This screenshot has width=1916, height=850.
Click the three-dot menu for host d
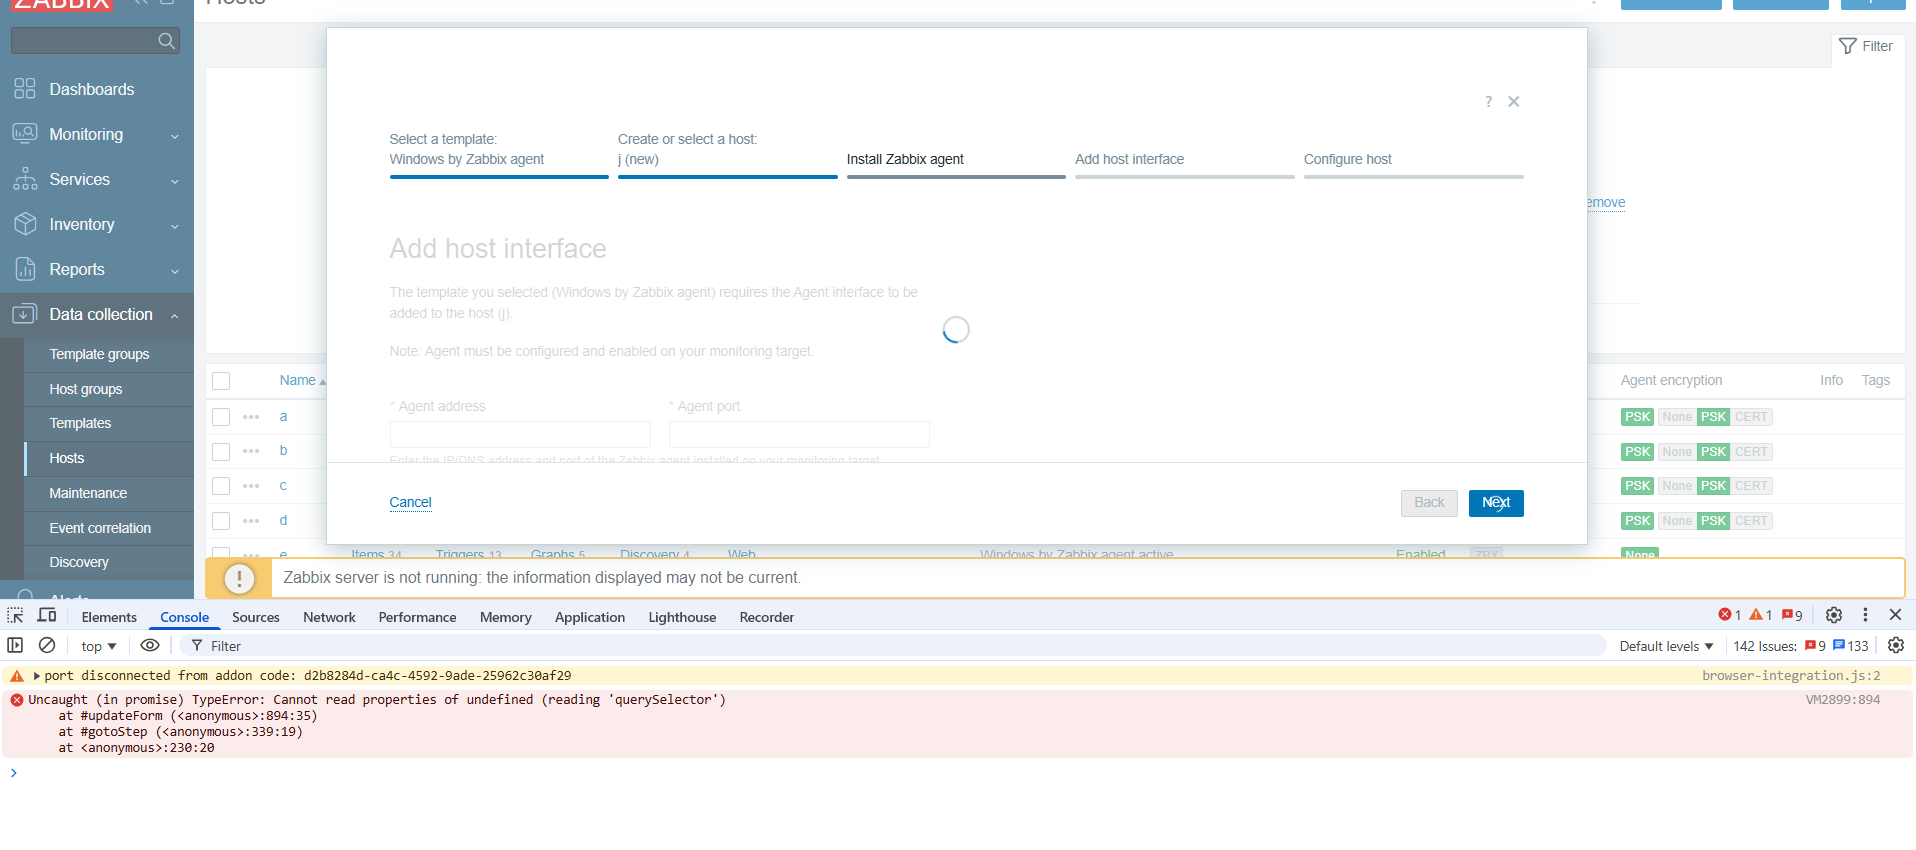pos(251,521)
